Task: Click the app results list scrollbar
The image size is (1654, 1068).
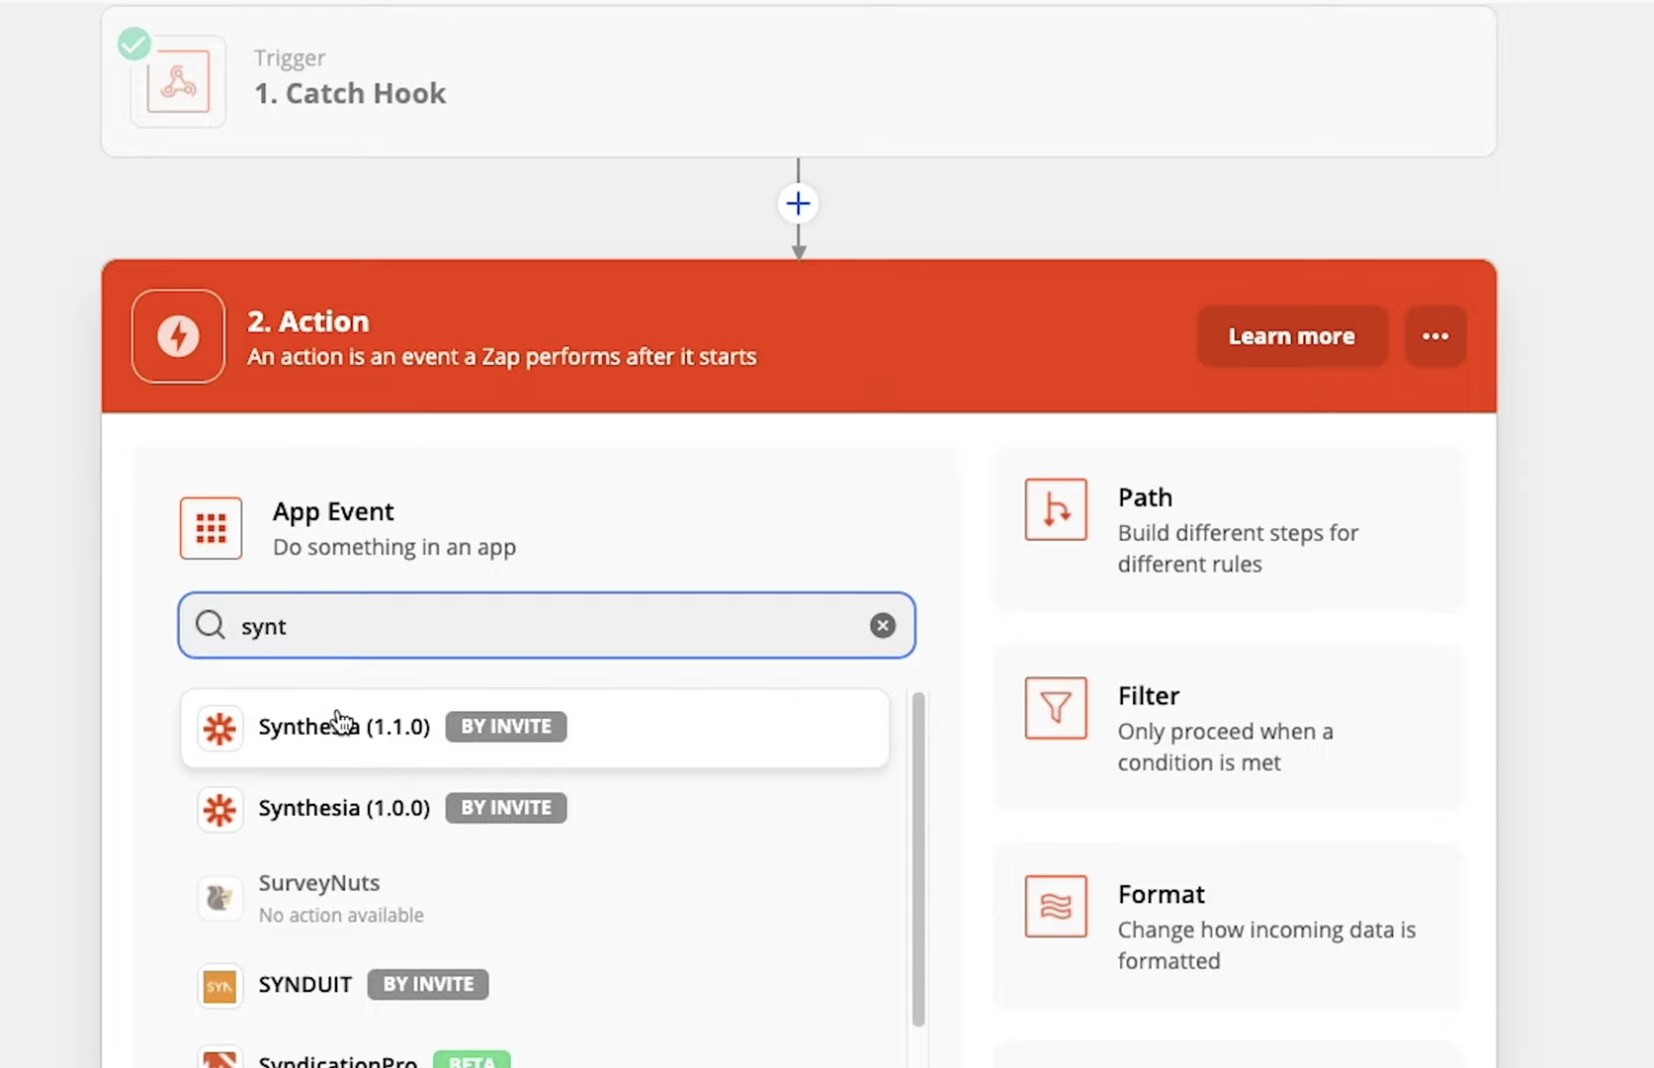Action: click(x=918, y=860)
